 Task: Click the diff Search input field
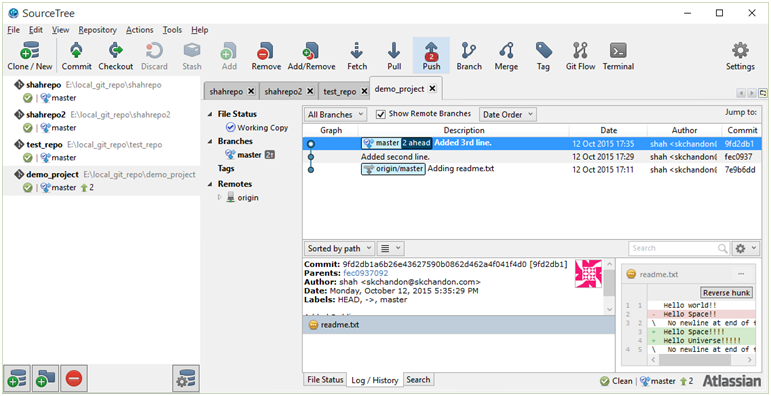click(675, 248)
